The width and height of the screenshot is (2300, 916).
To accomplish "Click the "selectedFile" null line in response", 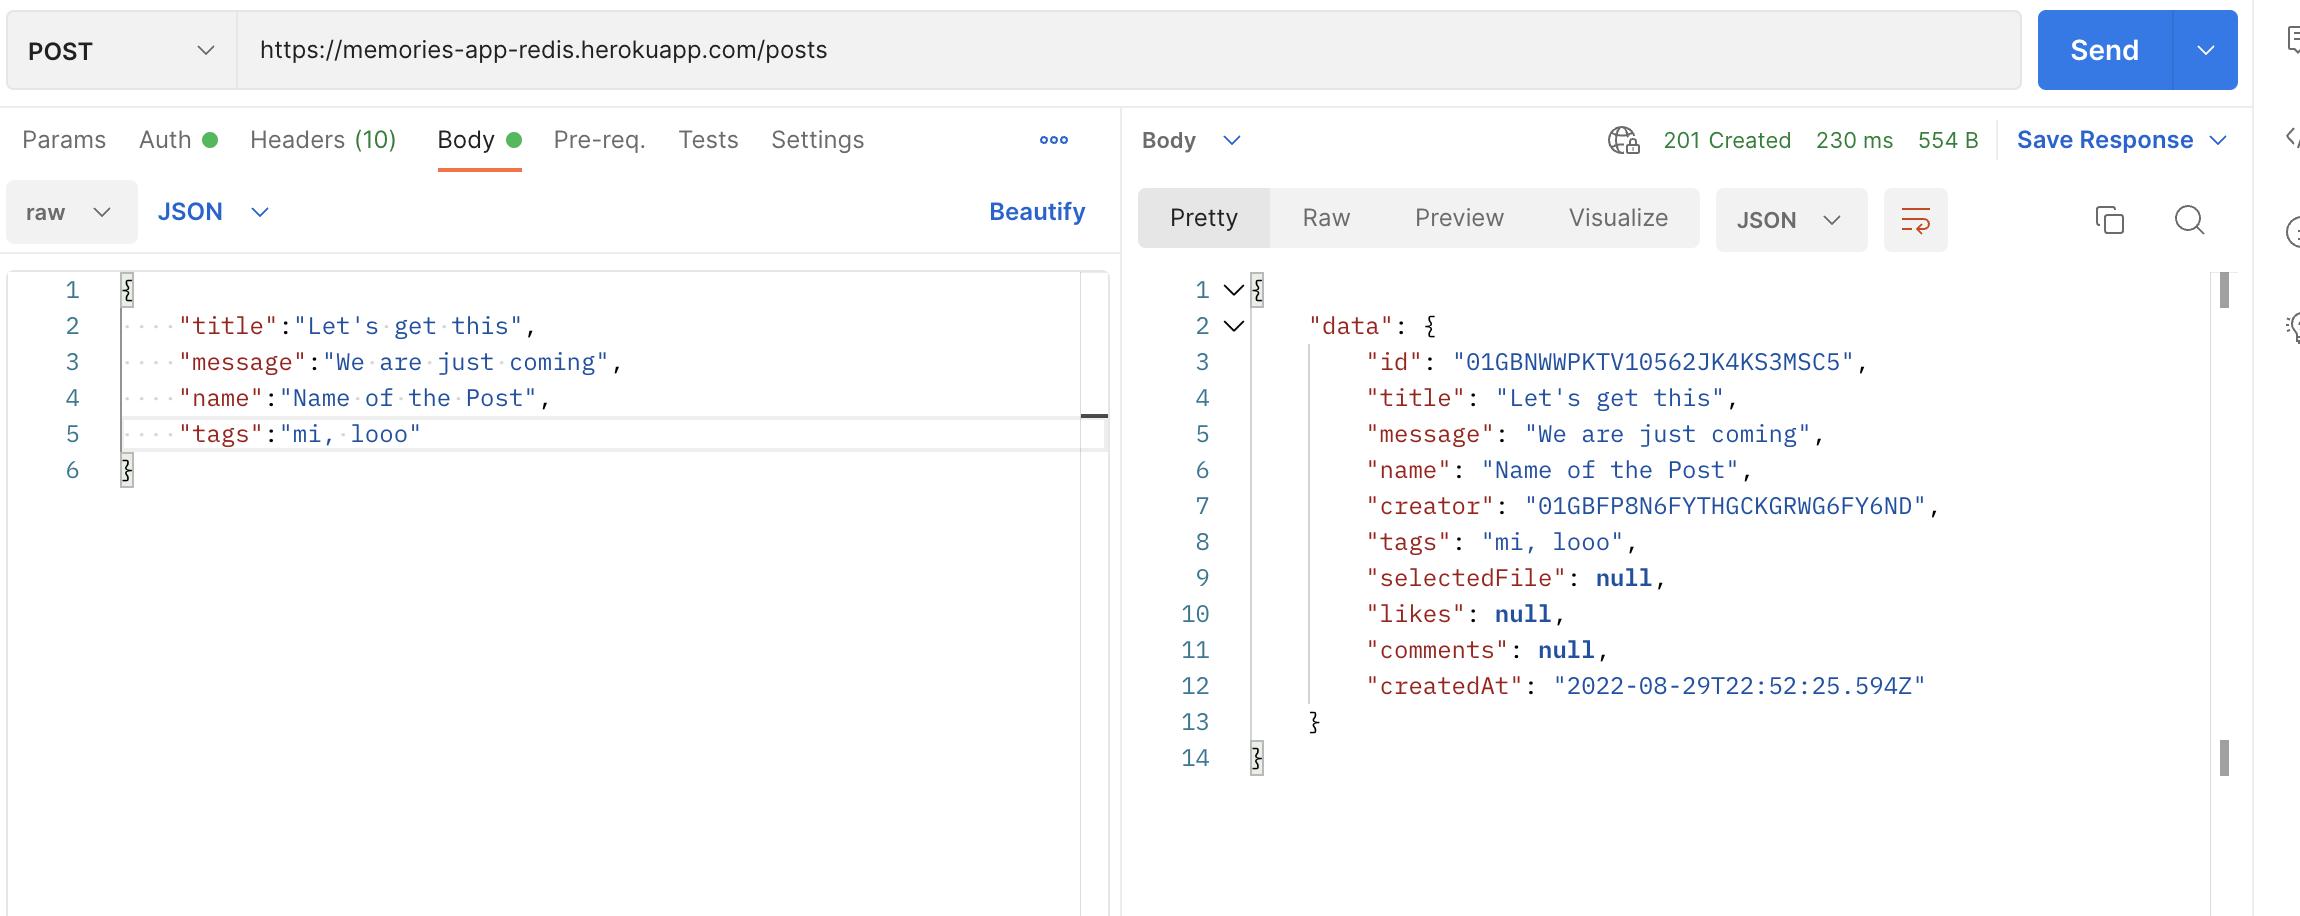I will click(1515, 578).
